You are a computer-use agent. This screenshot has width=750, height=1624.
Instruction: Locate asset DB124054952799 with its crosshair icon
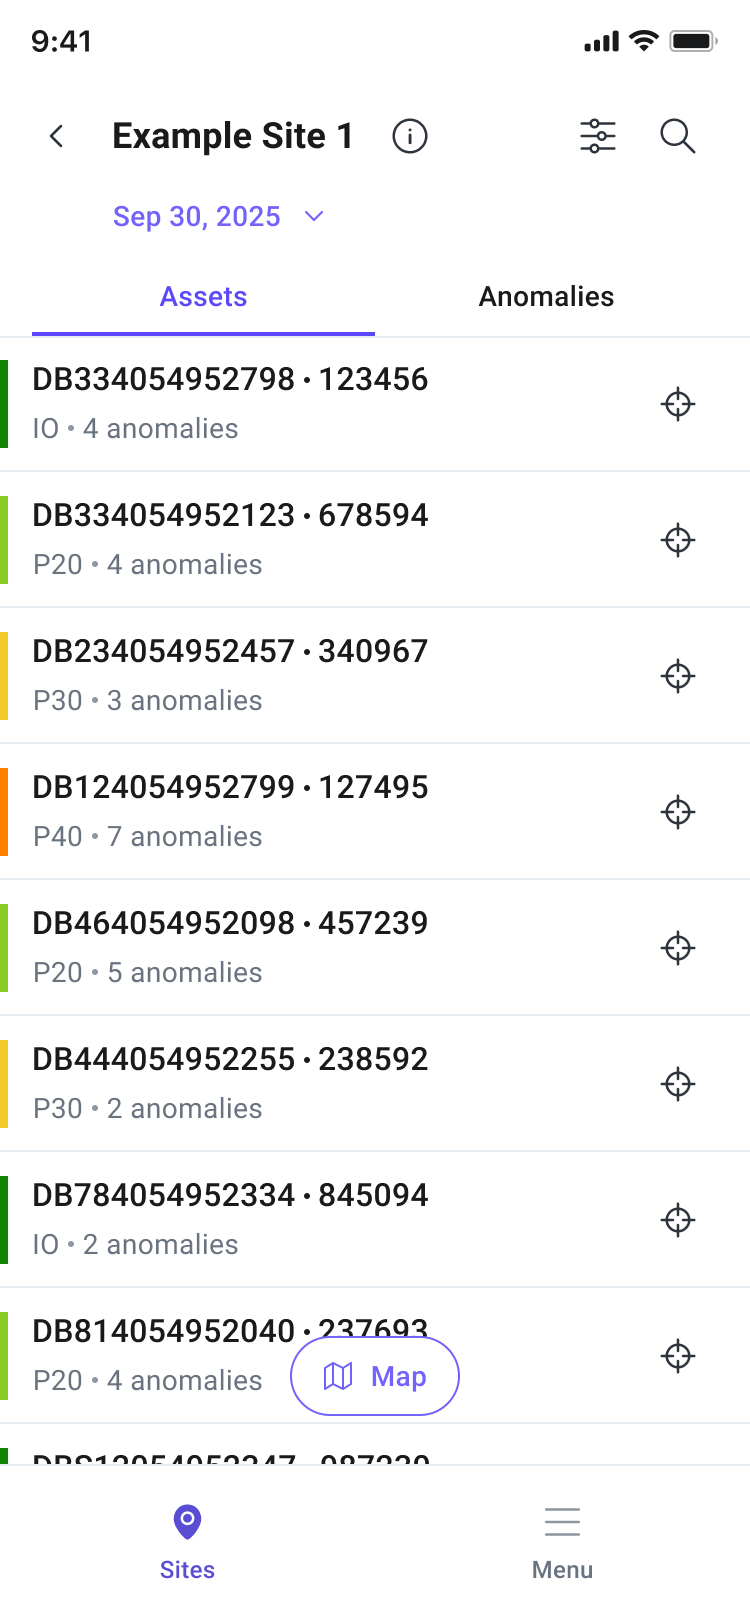(678, 812)
